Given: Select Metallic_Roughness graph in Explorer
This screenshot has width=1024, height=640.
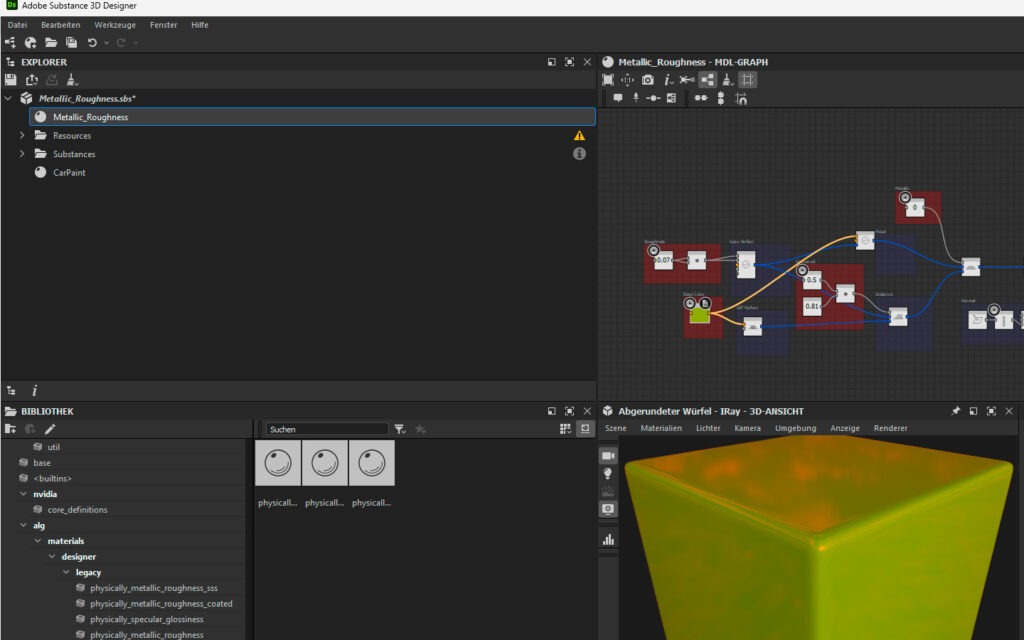Looking at the screenshot, I should [x=312, y=117].
